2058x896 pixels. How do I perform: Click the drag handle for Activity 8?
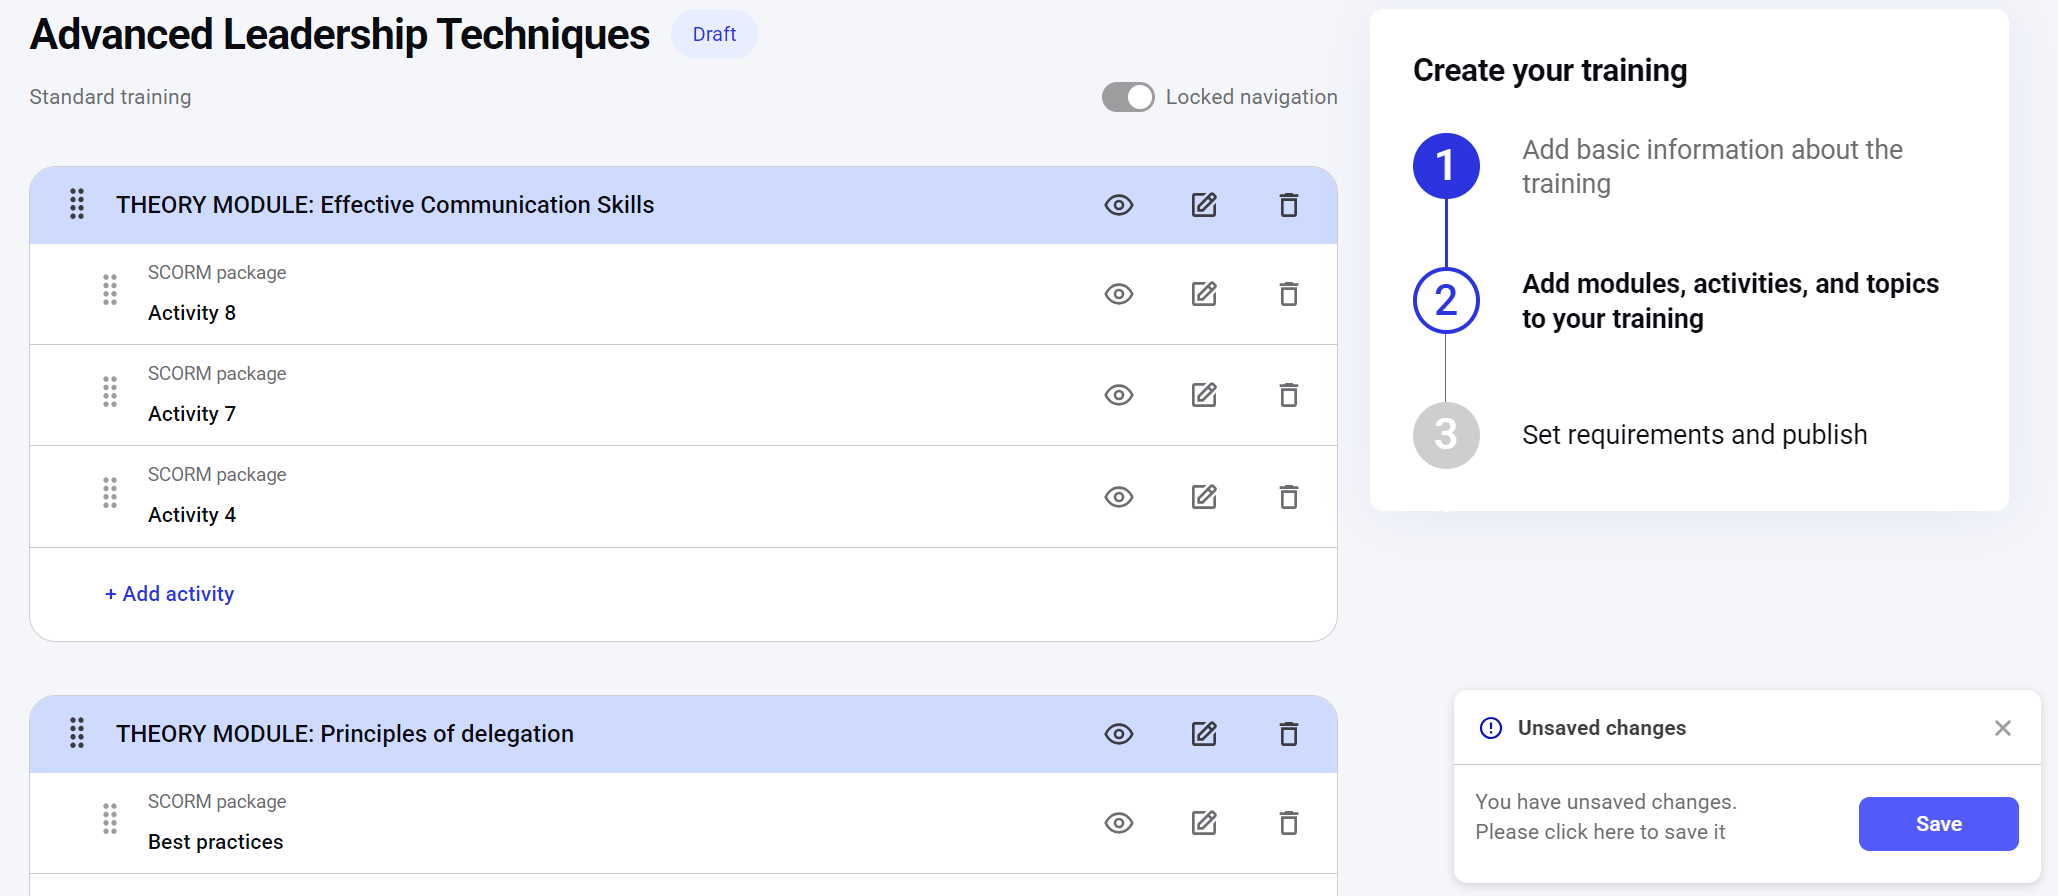point(110,290)
